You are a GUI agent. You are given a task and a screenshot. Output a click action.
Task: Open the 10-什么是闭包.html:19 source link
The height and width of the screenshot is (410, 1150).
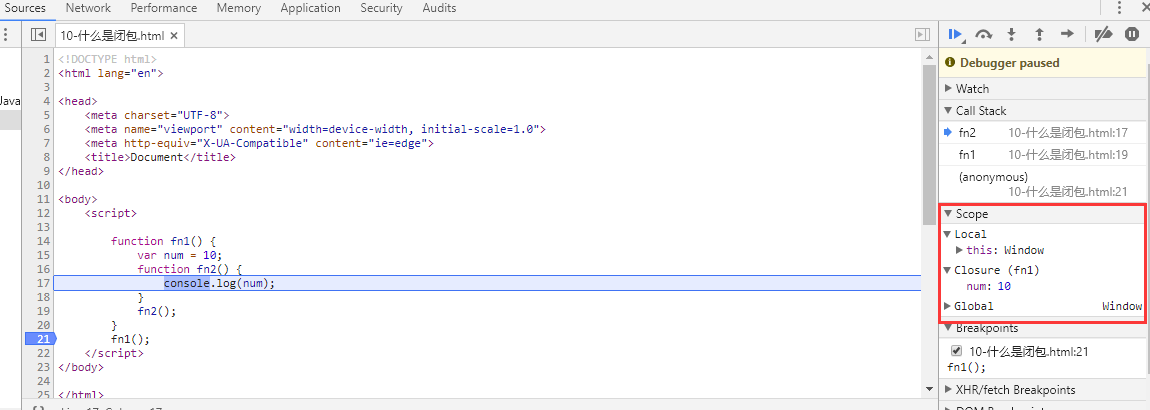[1068, 155]
